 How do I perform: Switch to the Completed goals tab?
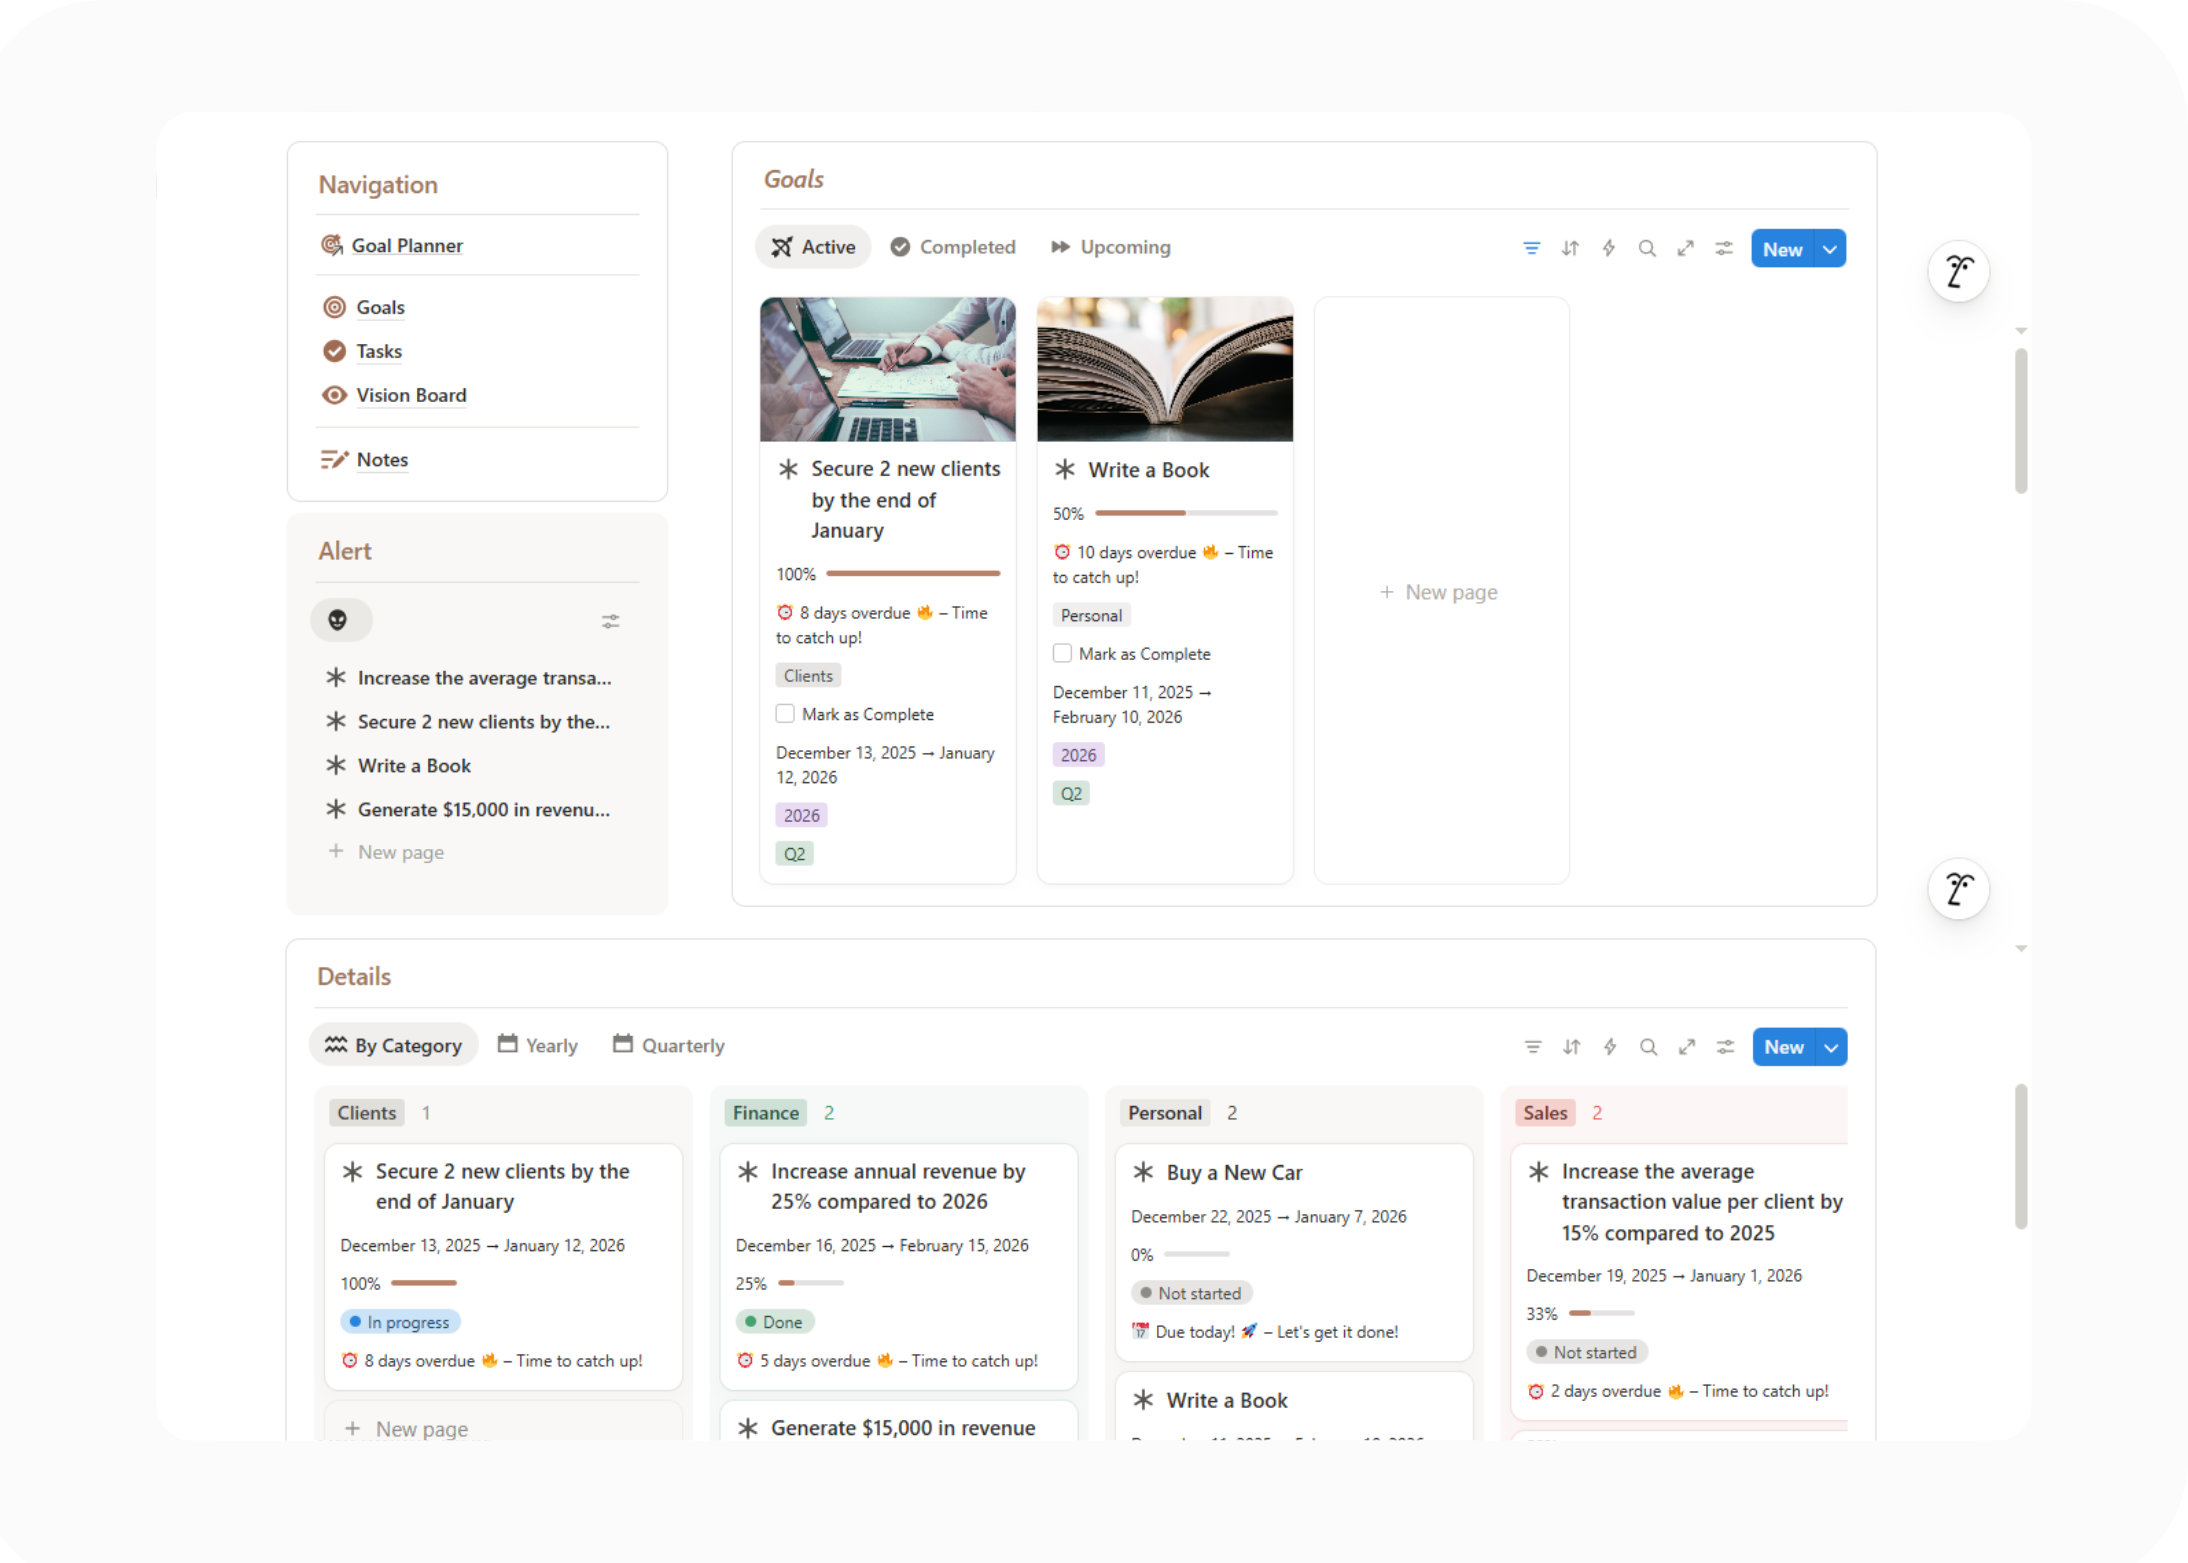952,247
